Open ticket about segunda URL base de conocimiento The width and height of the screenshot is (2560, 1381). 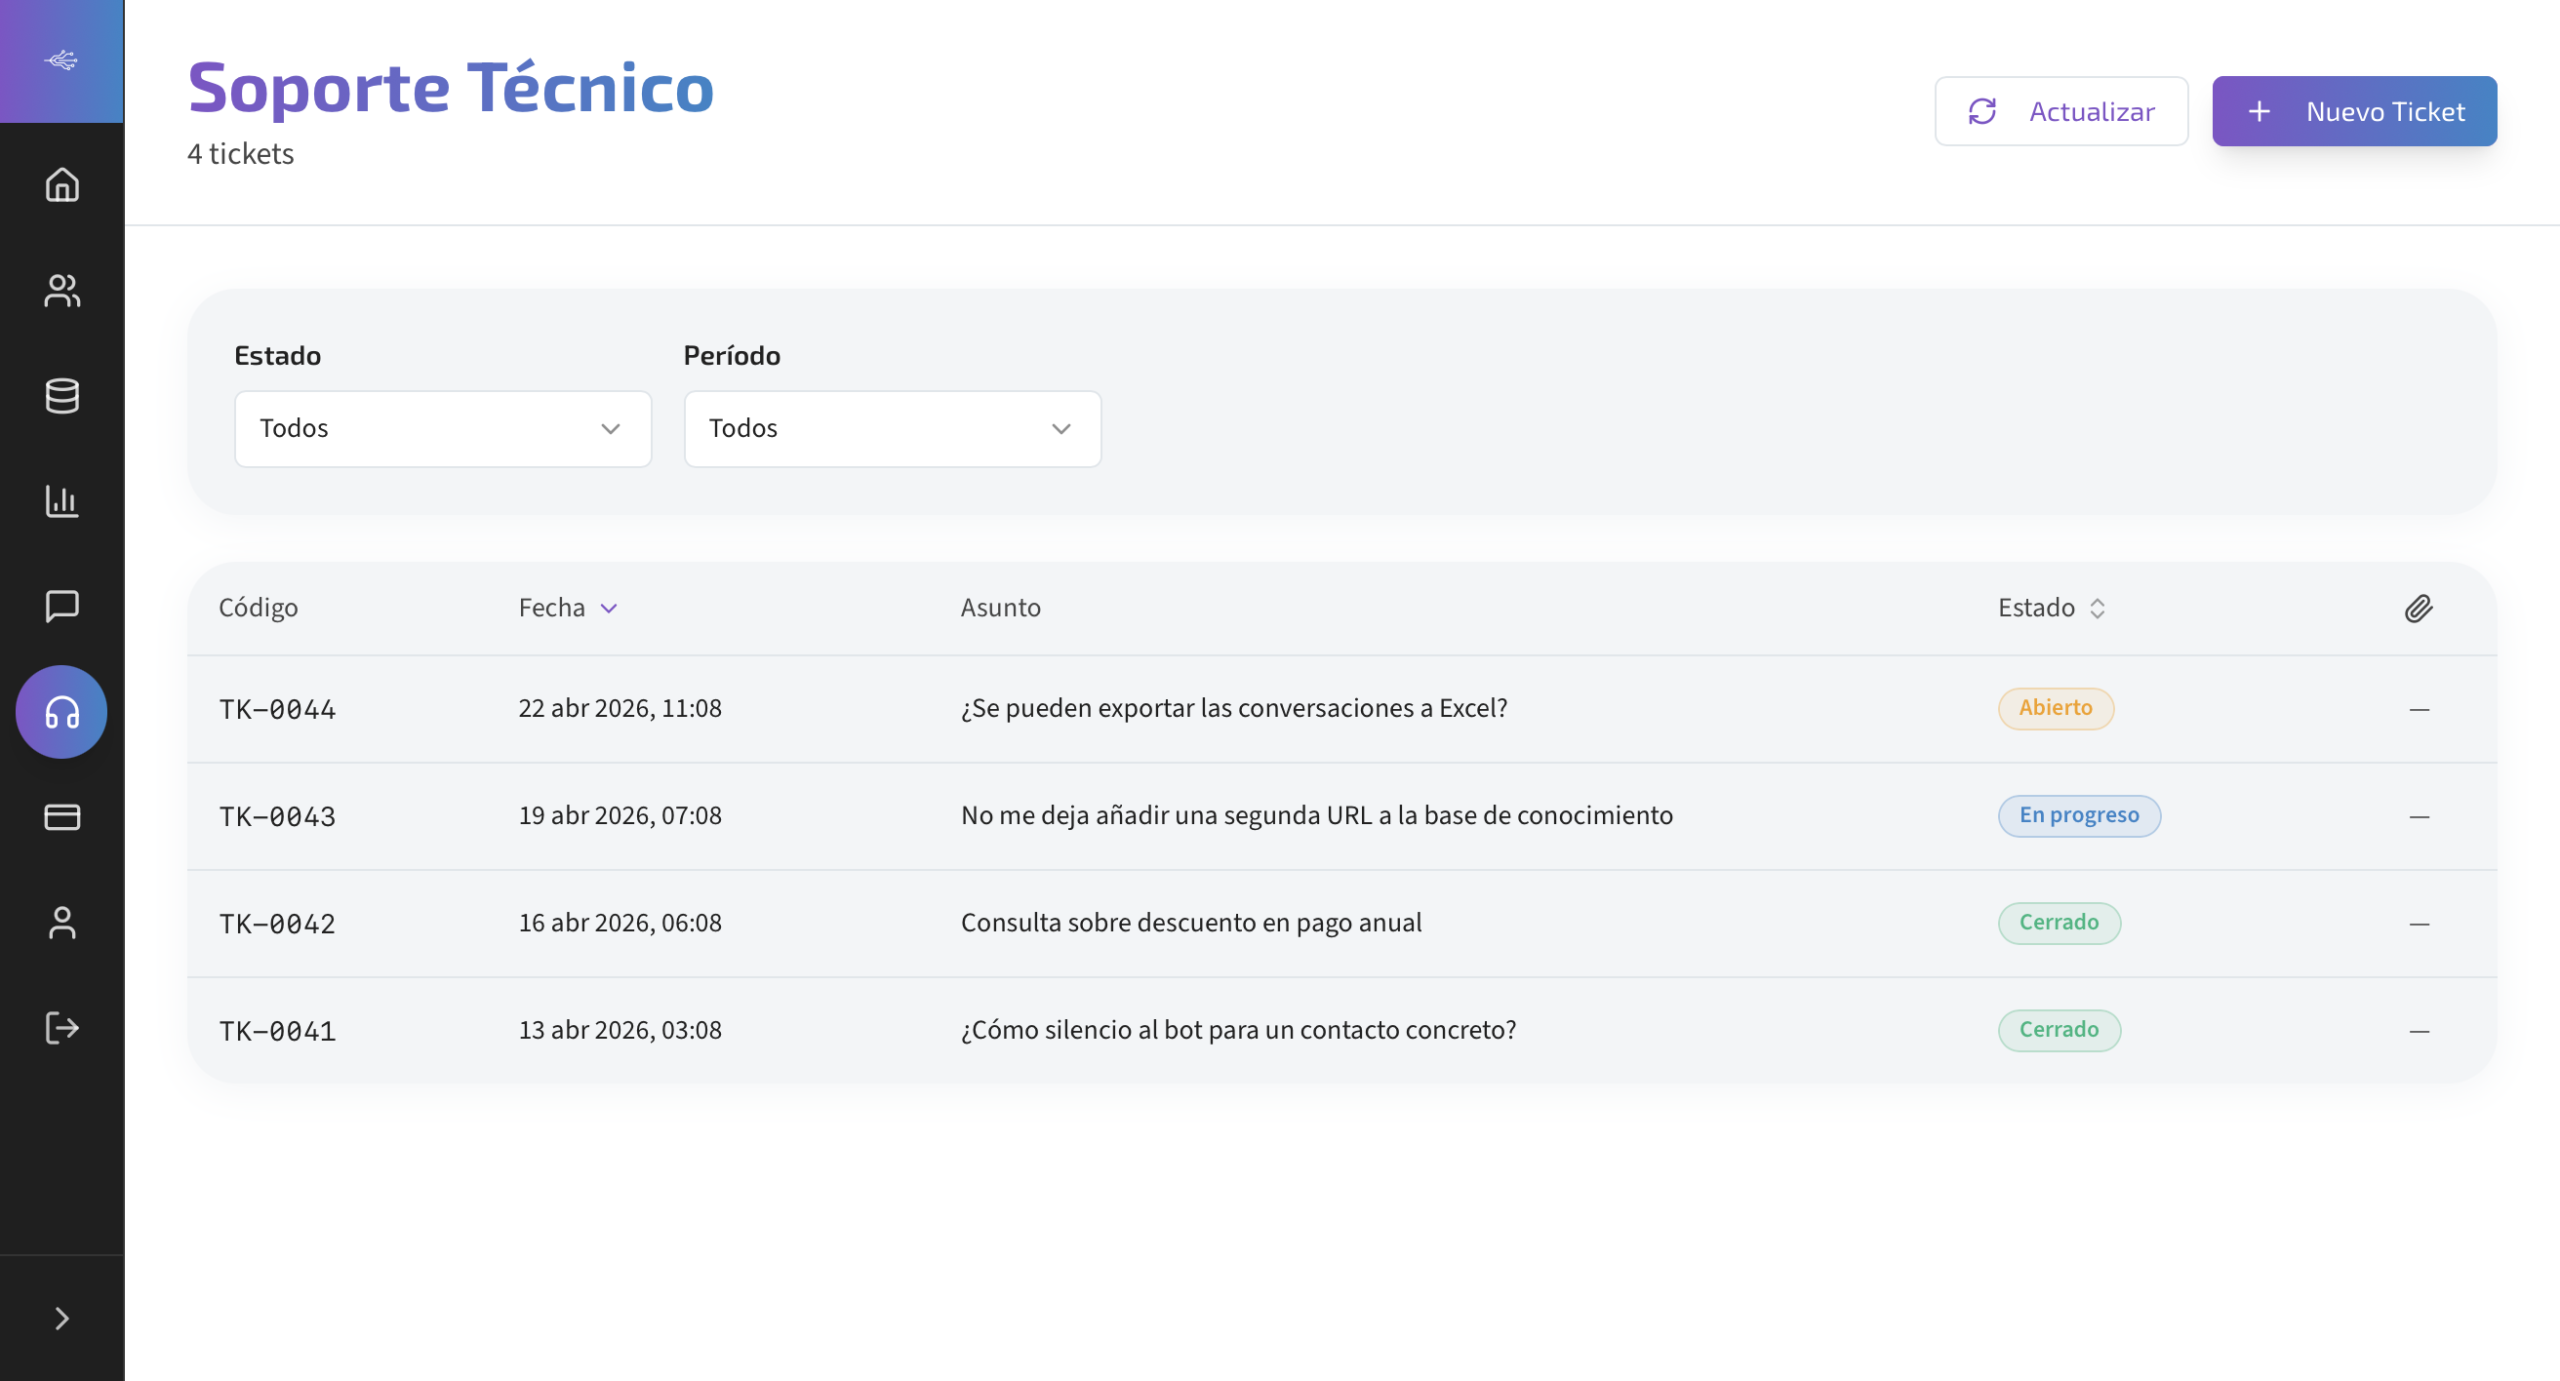point(1316,816)
